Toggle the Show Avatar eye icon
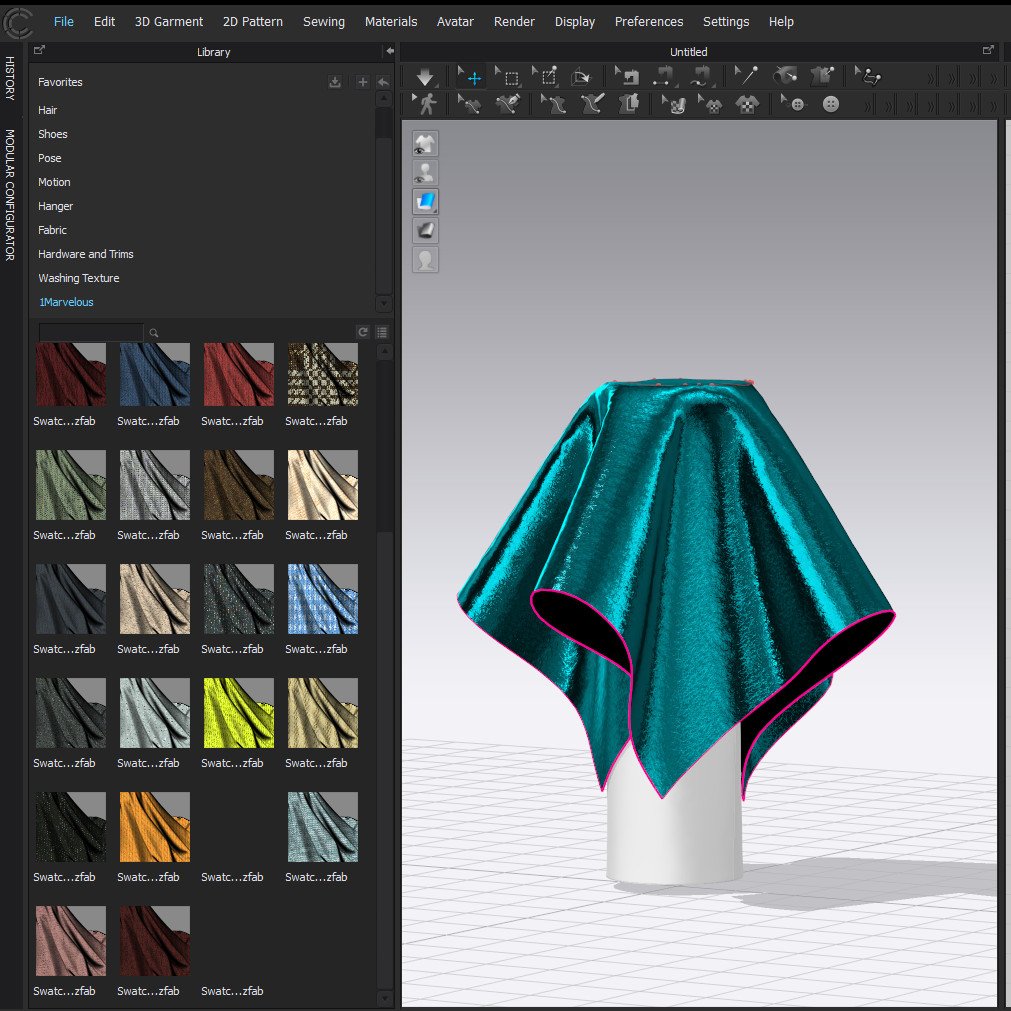The height and width of the screenshot is (1011, 1011). tap(425, 173)
